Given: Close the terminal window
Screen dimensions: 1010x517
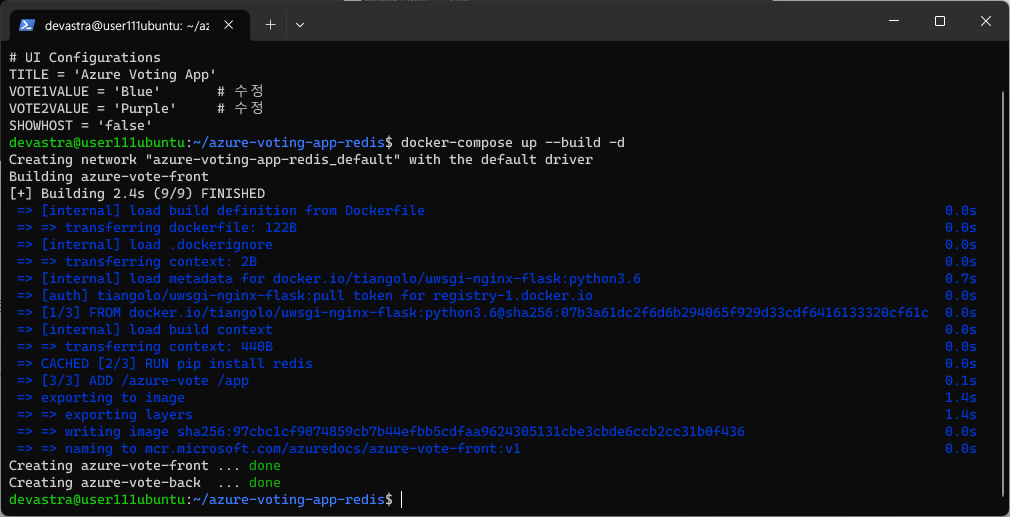Looking at the screenshot, I should pyautogui.click(x=986, y=21).
